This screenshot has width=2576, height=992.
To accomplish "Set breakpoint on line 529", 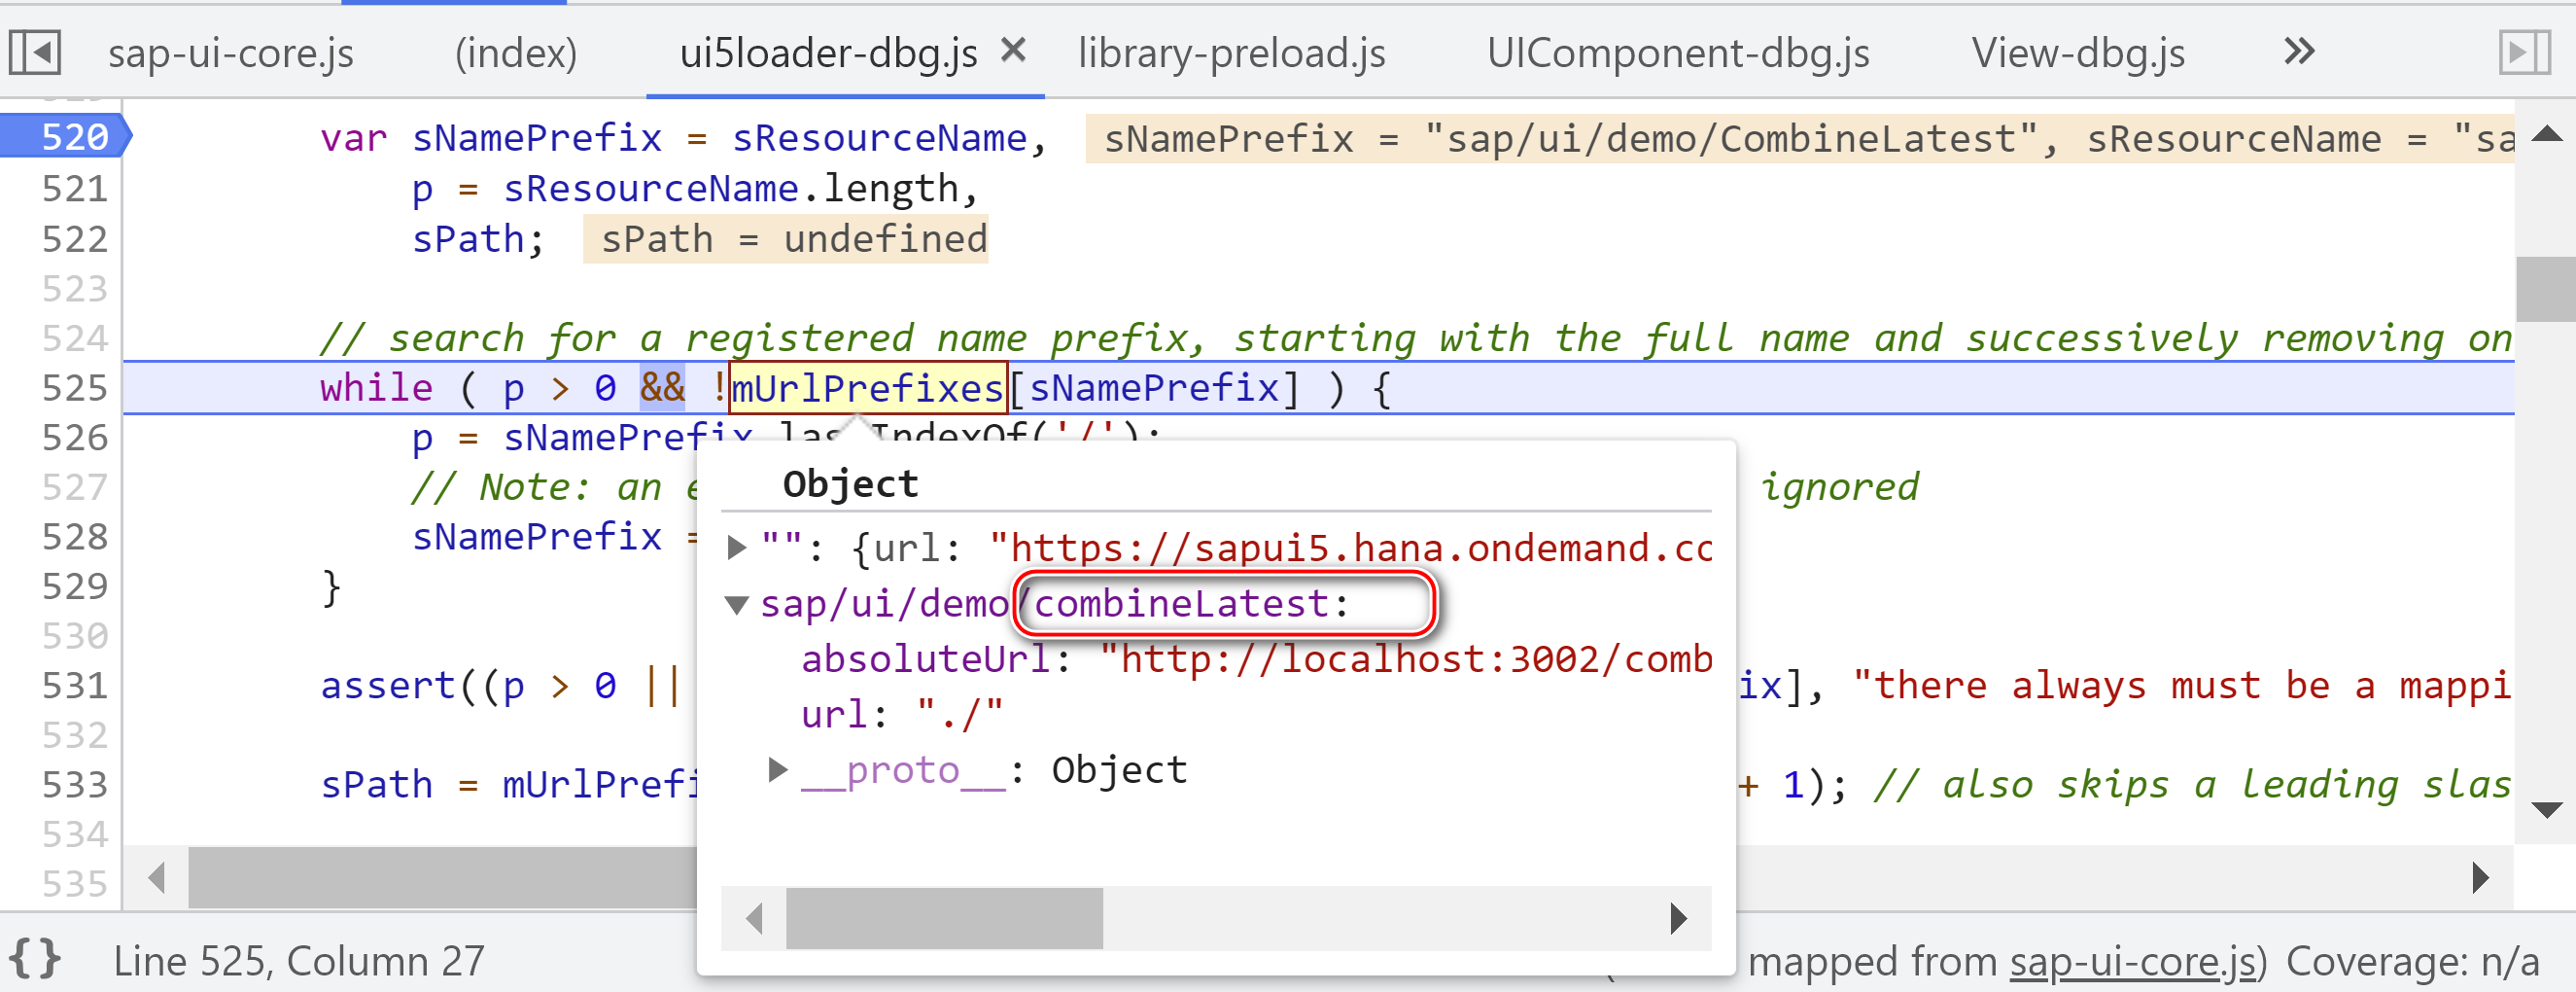I will point(73,586).
